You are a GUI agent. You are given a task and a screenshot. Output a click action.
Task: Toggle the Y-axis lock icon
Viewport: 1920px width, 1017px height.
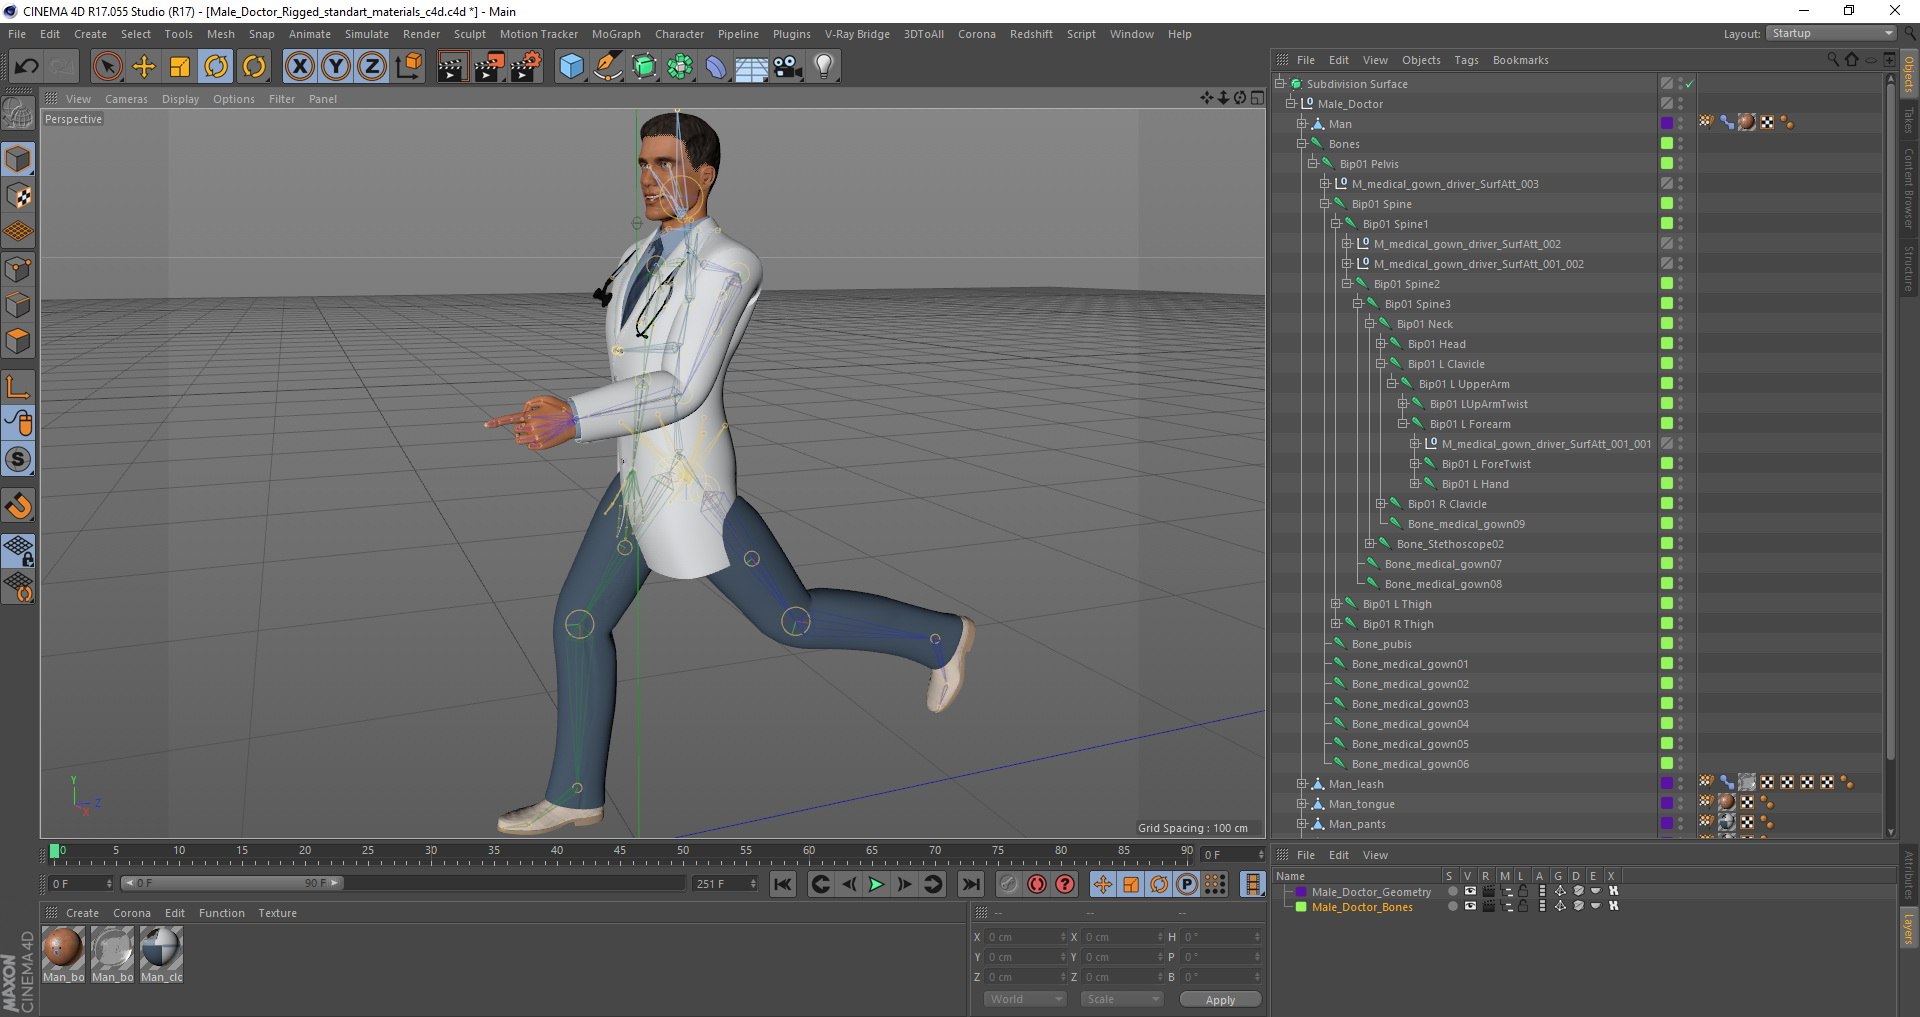[x=336, y=67]
